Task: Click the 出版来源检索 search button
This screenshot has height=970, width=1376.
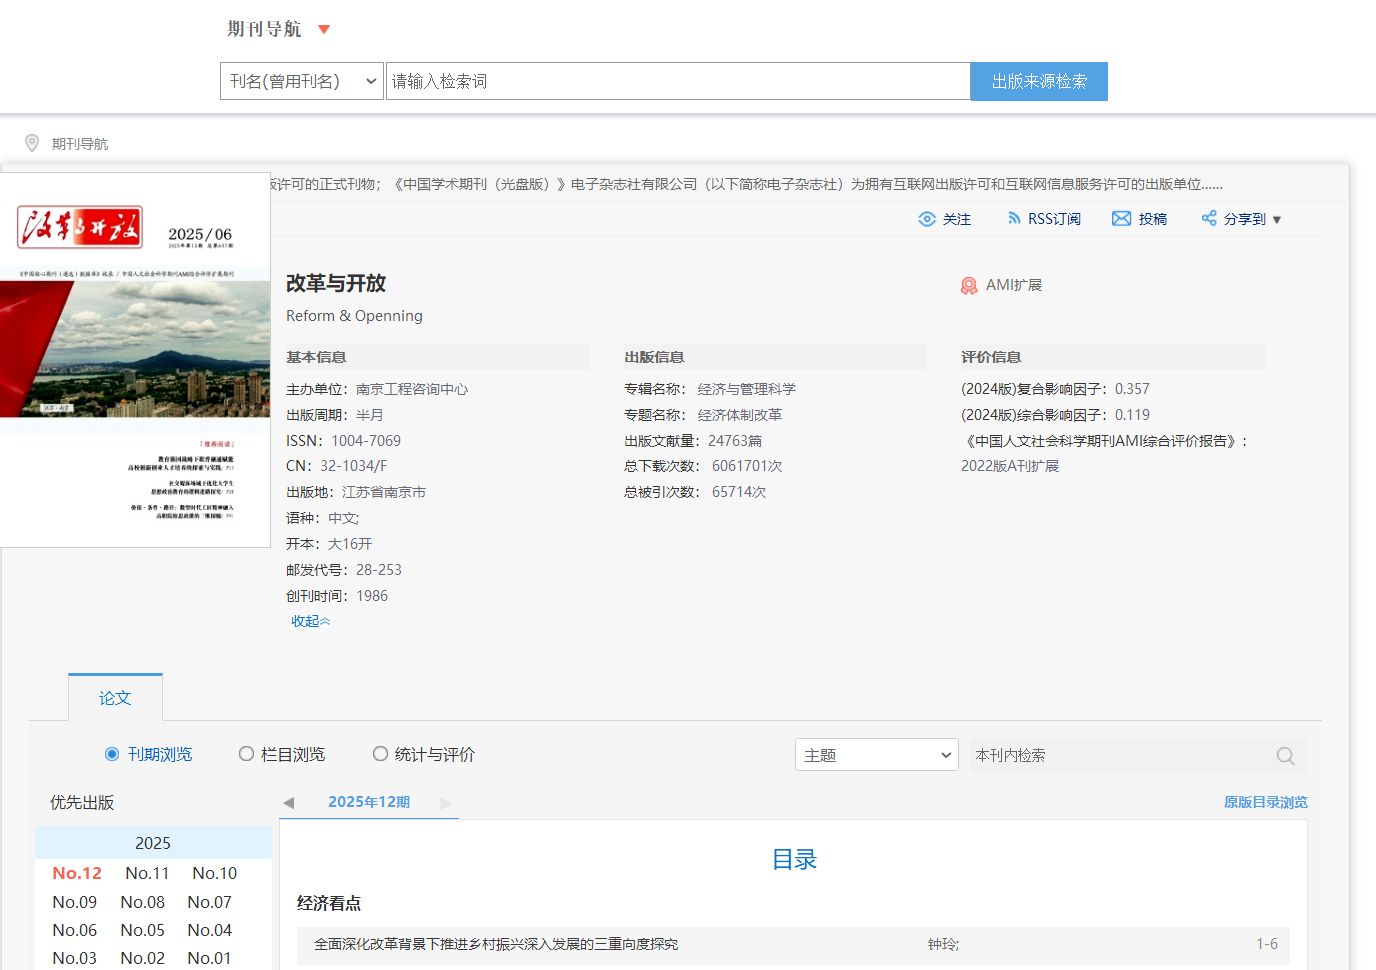Action: pyautogui.click(x=1038, y=81)
